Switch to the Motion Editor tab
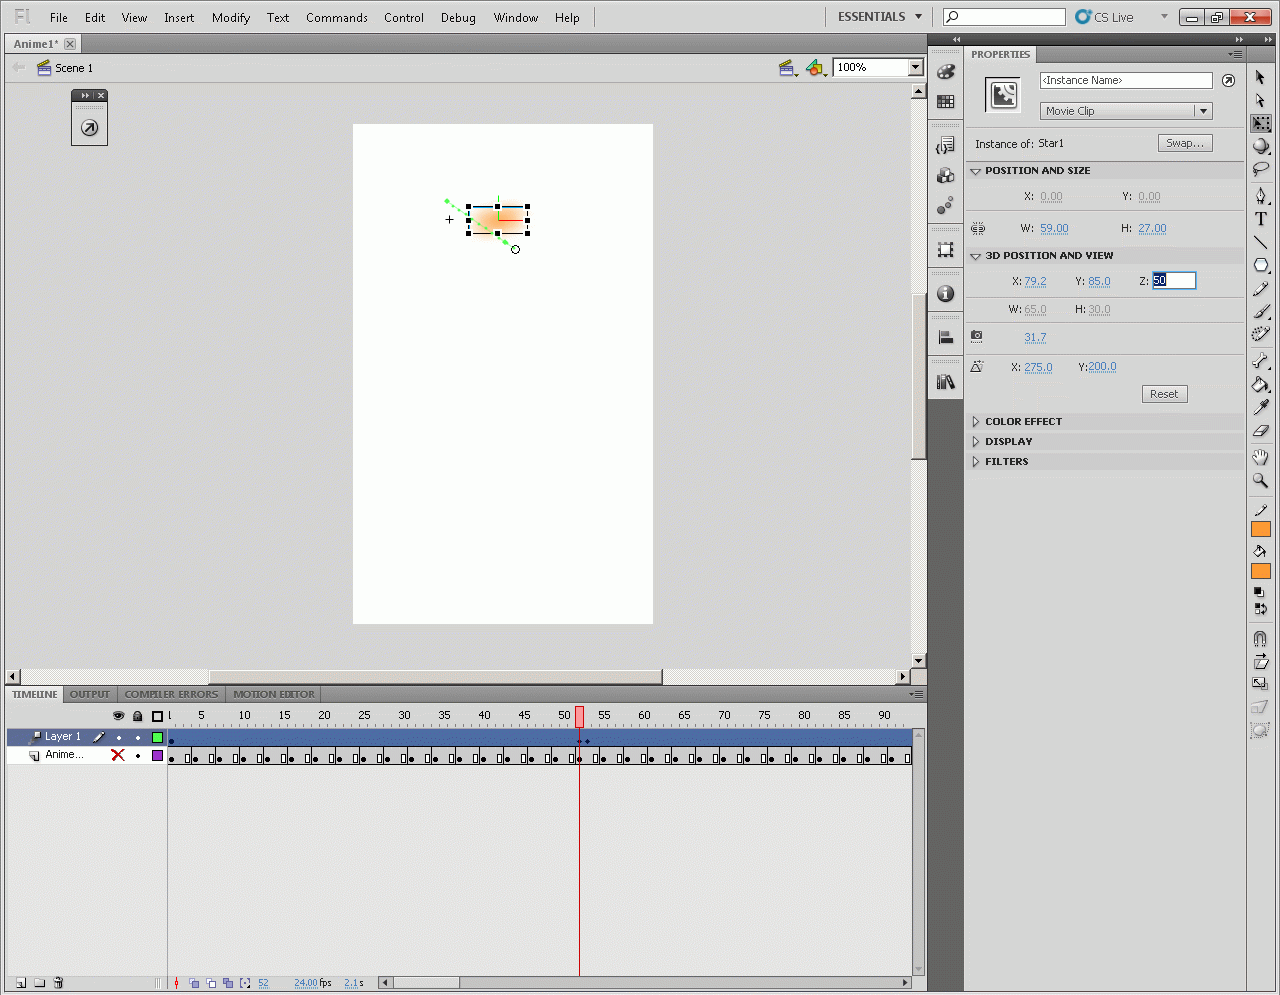This screenshot has height=995, width=1280. tap(274, 694)
